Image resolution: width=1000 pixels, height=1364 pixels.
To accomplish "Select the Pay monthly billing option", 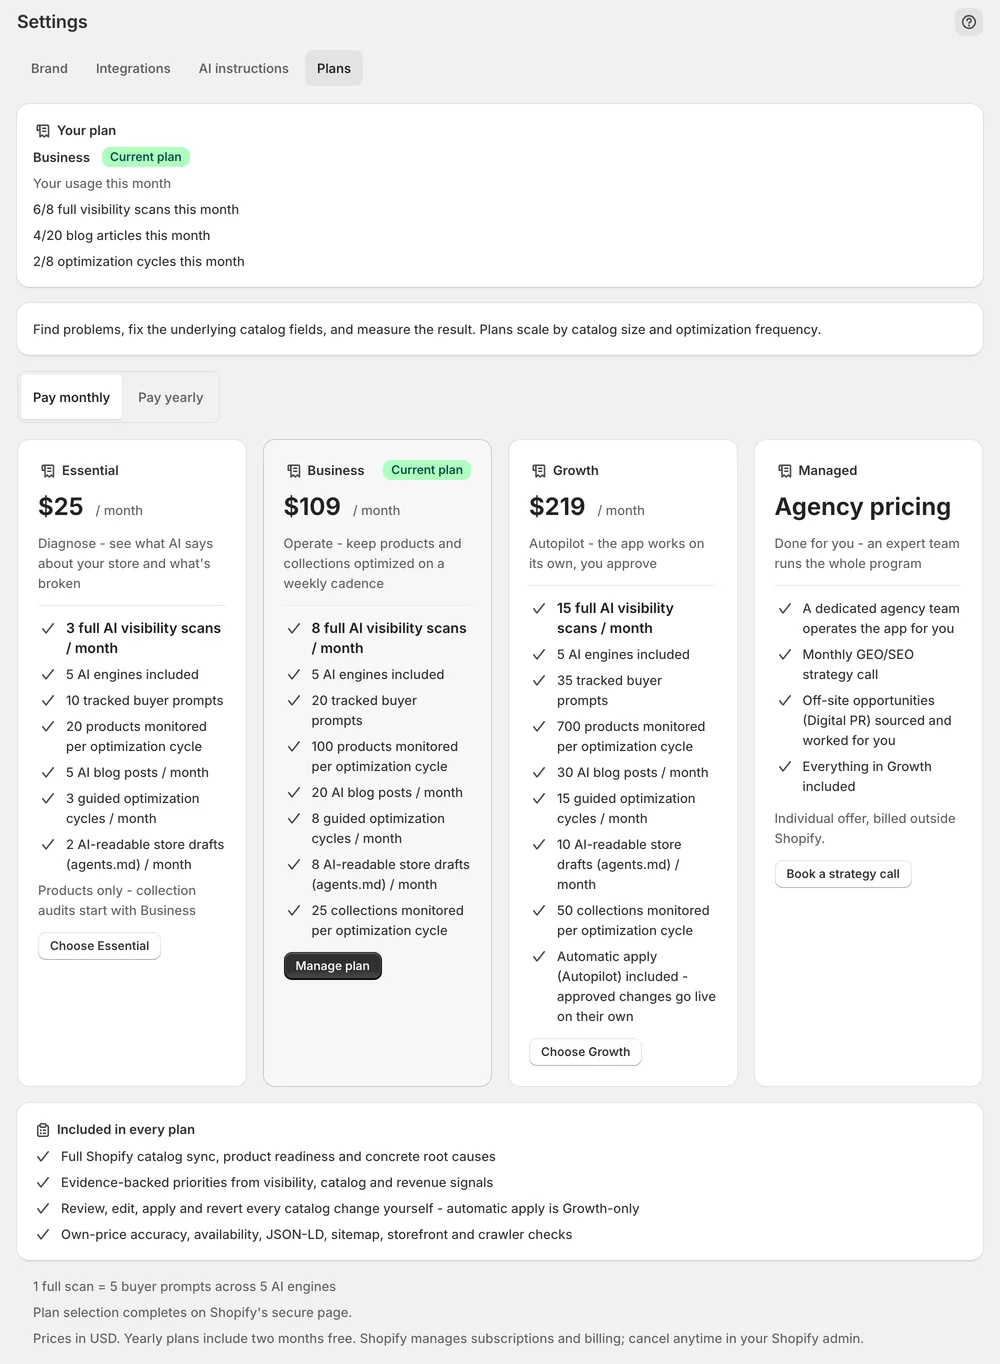I will tap(71, 397).
